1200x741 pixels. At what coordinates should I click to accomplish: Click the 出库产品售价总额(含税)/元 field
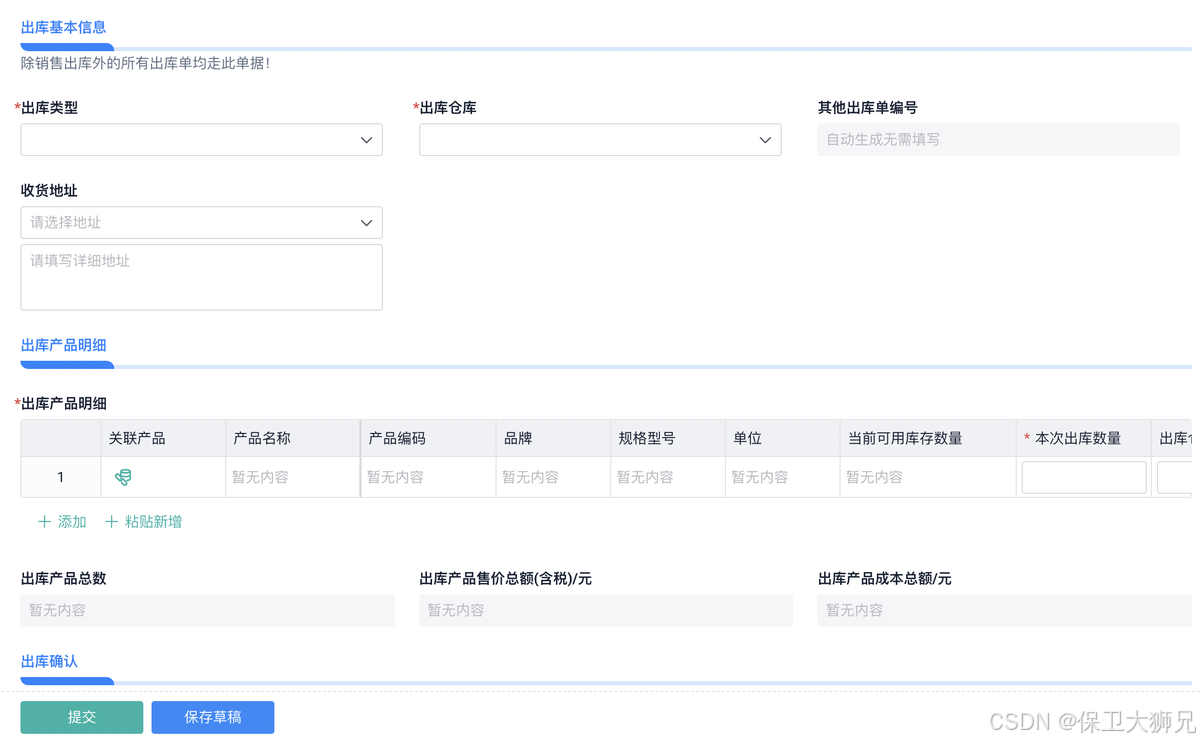[606, 610]
